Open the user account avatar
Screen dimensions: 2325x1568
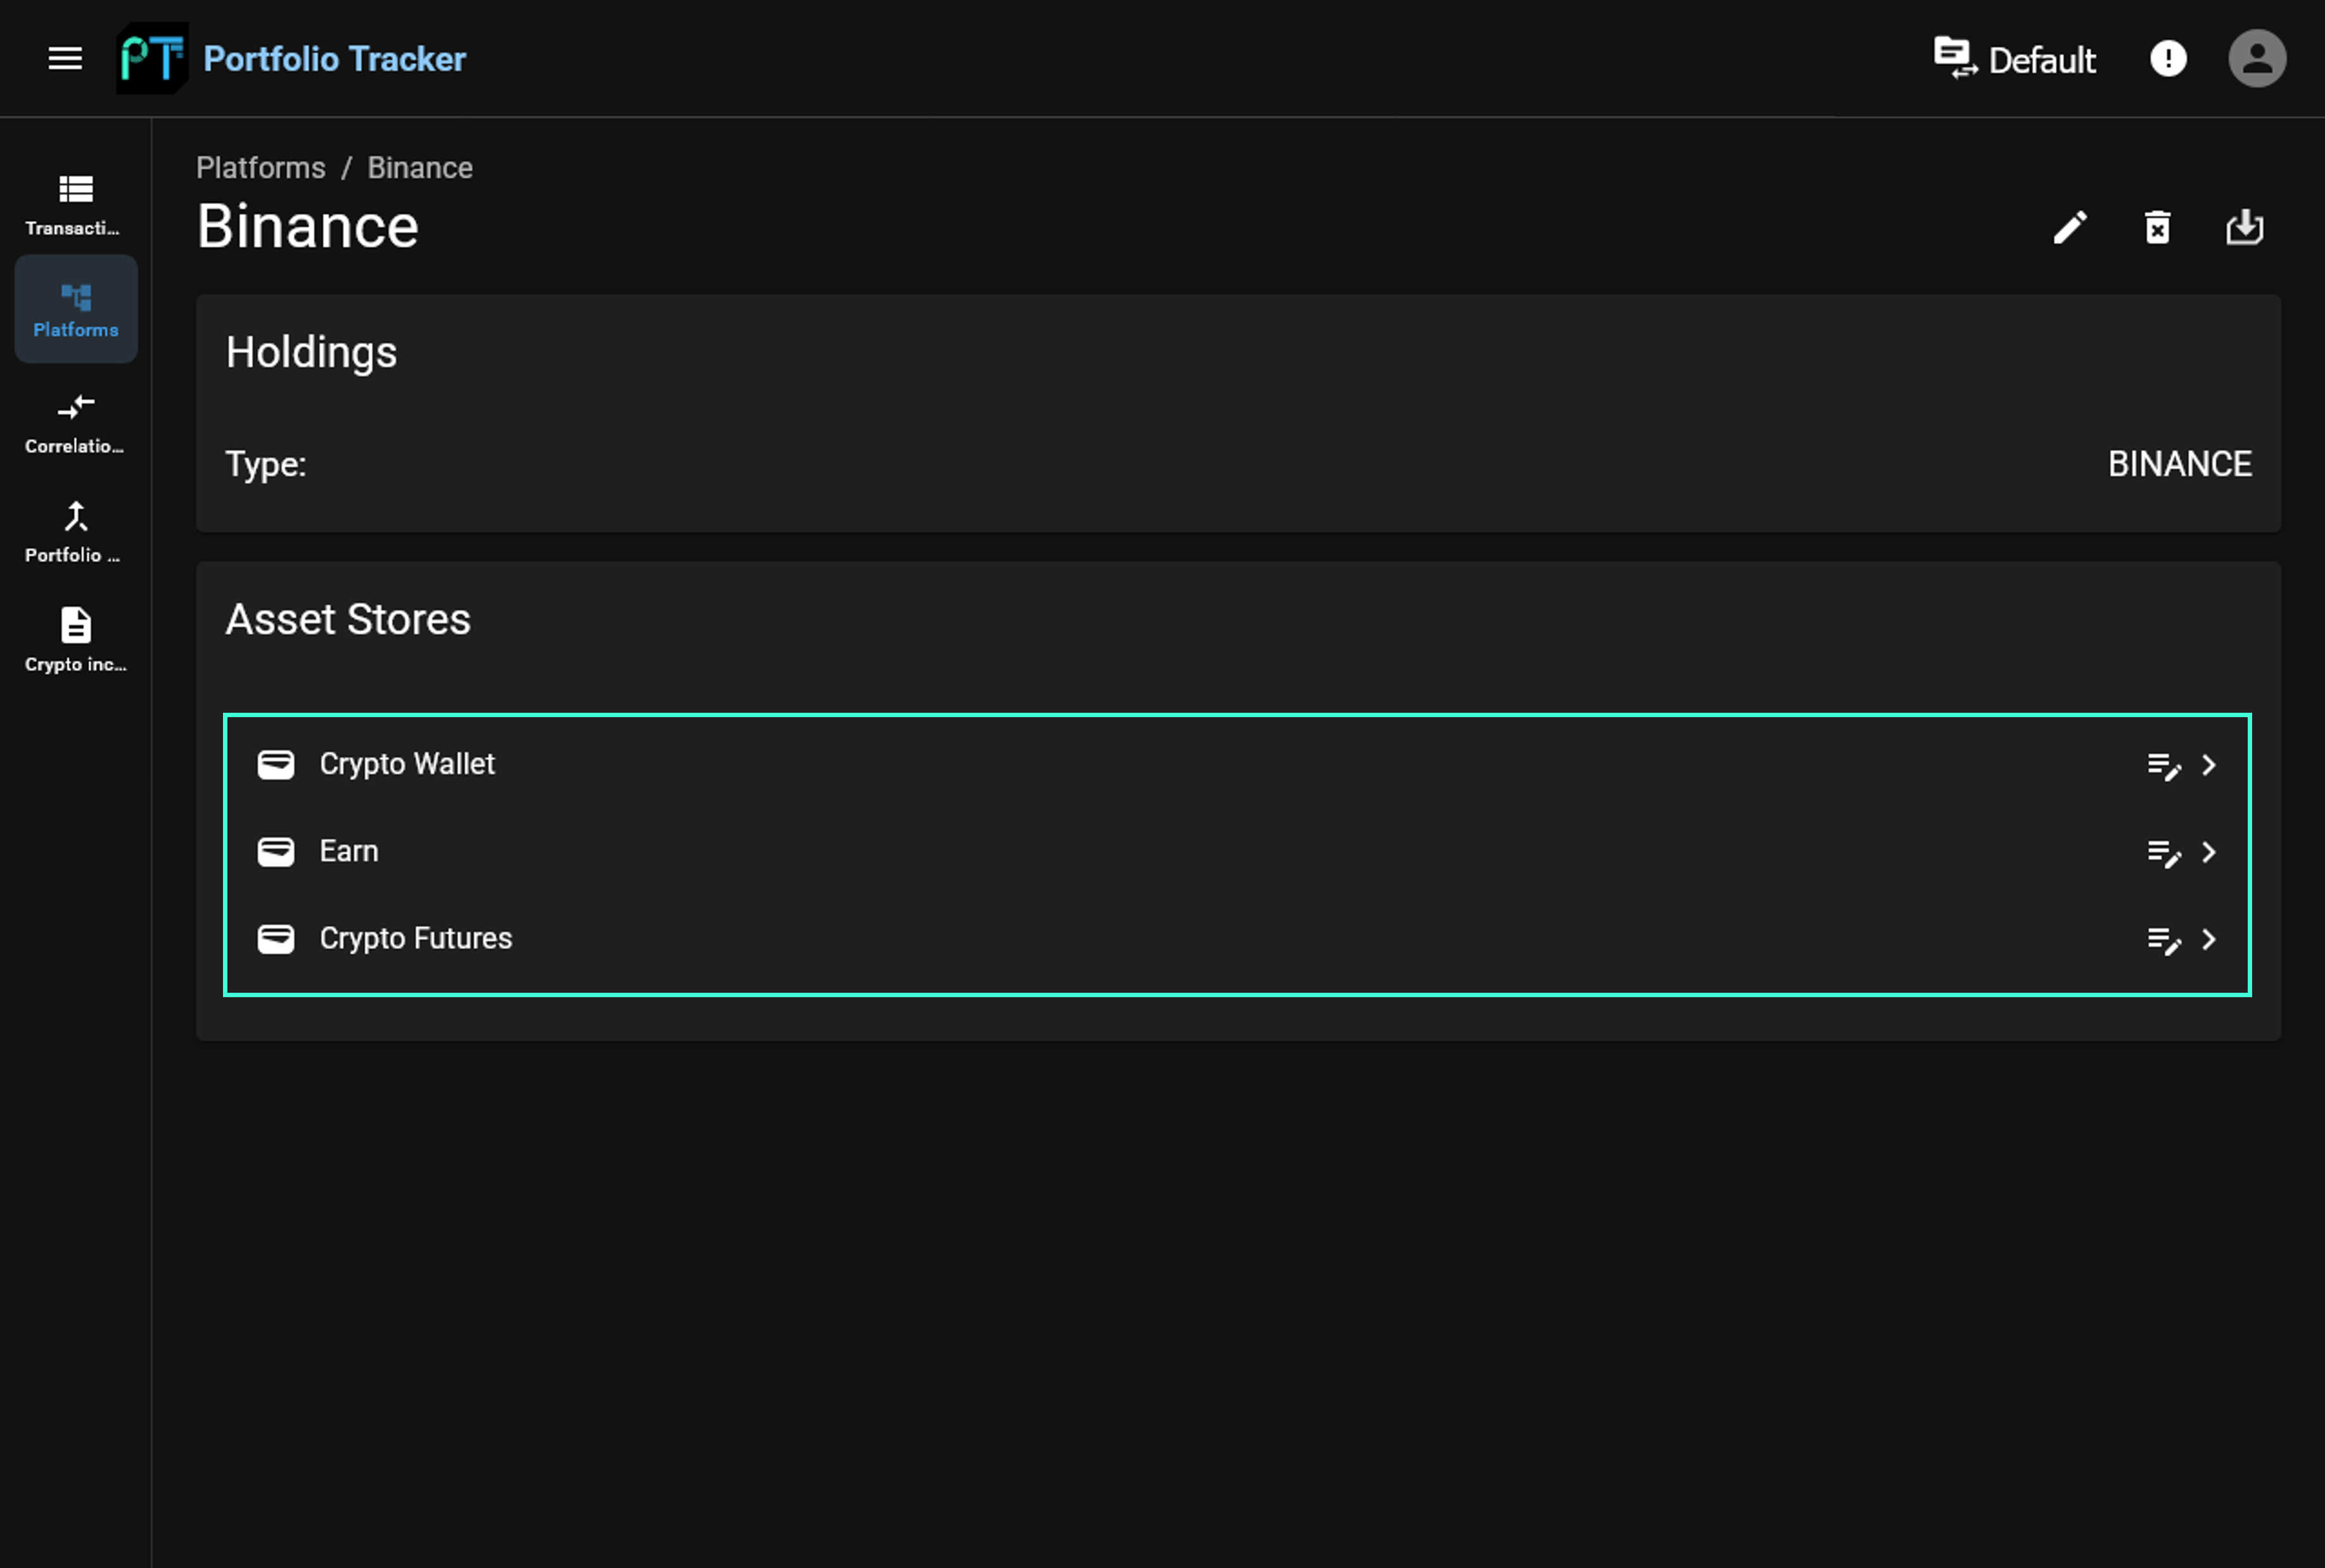pos(2256,58)
